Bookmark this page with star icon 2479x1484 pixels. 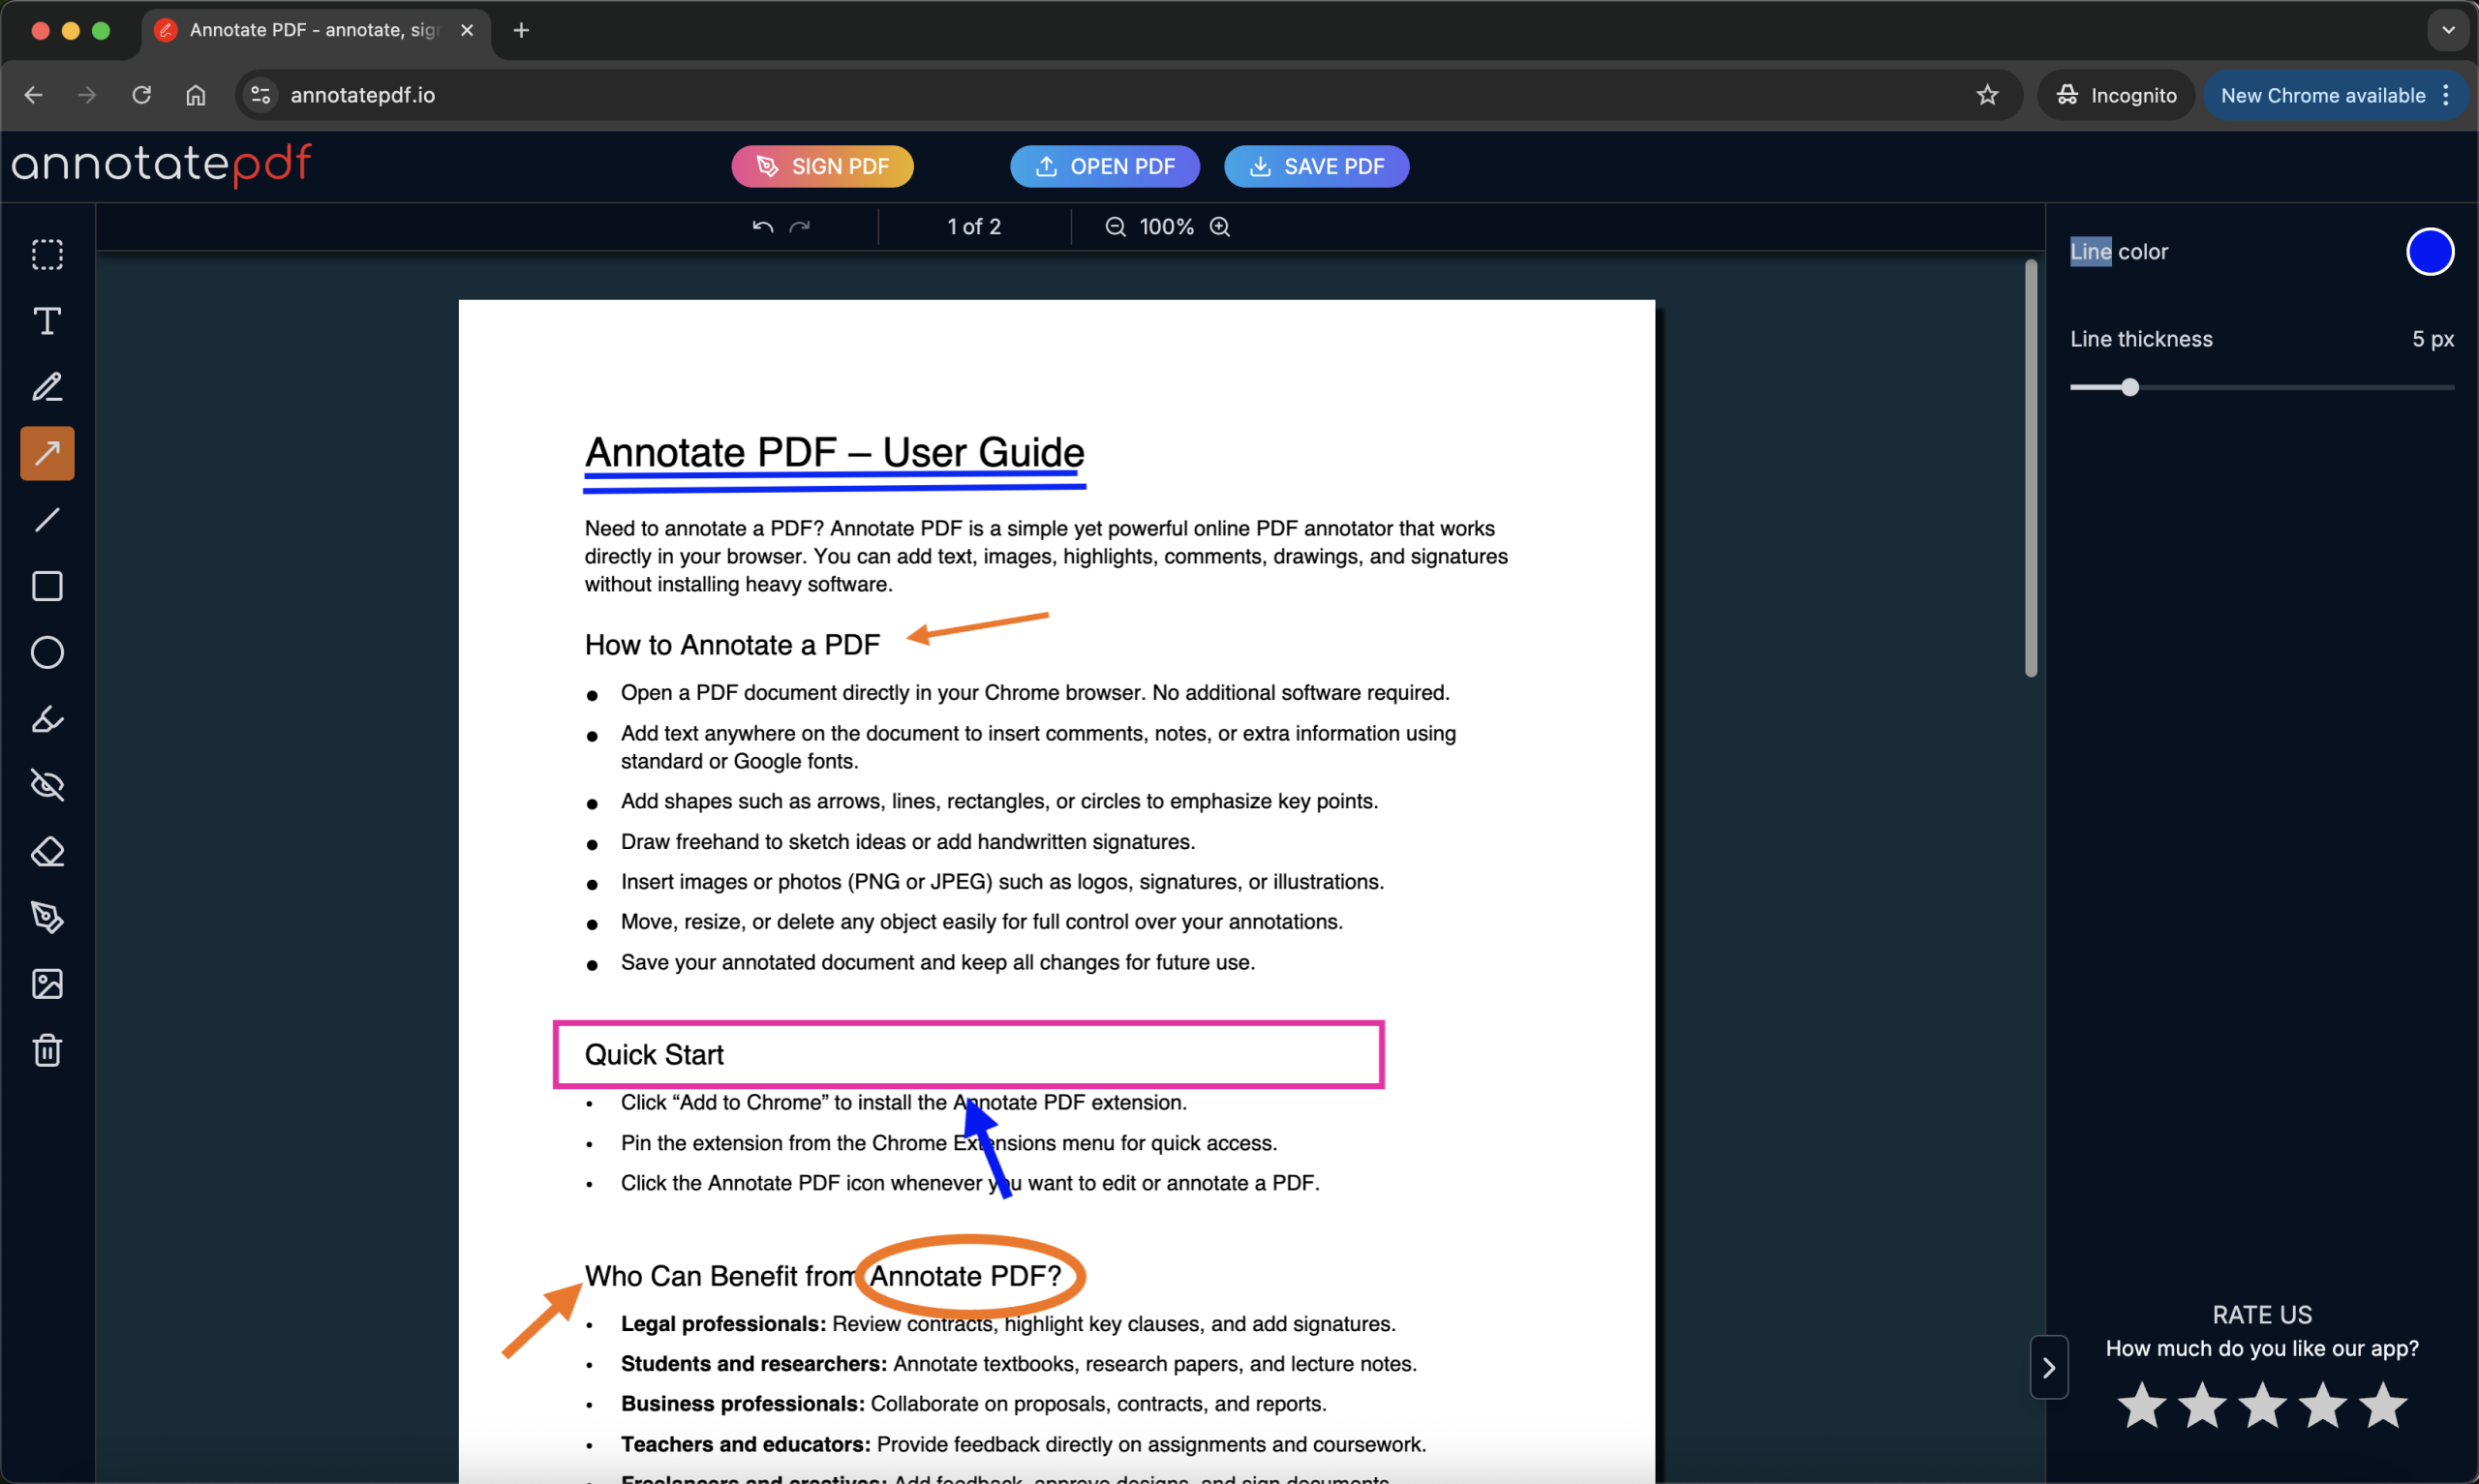click(1987, 95)
